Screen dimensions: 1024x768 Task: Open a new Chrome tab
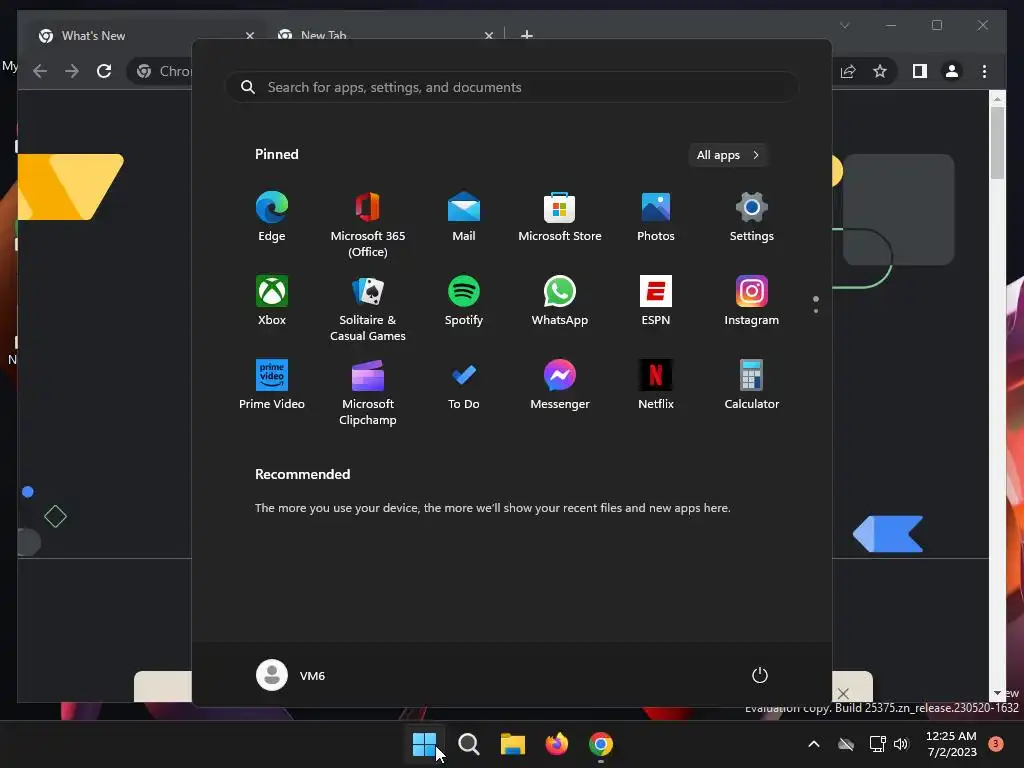(x=527, y=35)
